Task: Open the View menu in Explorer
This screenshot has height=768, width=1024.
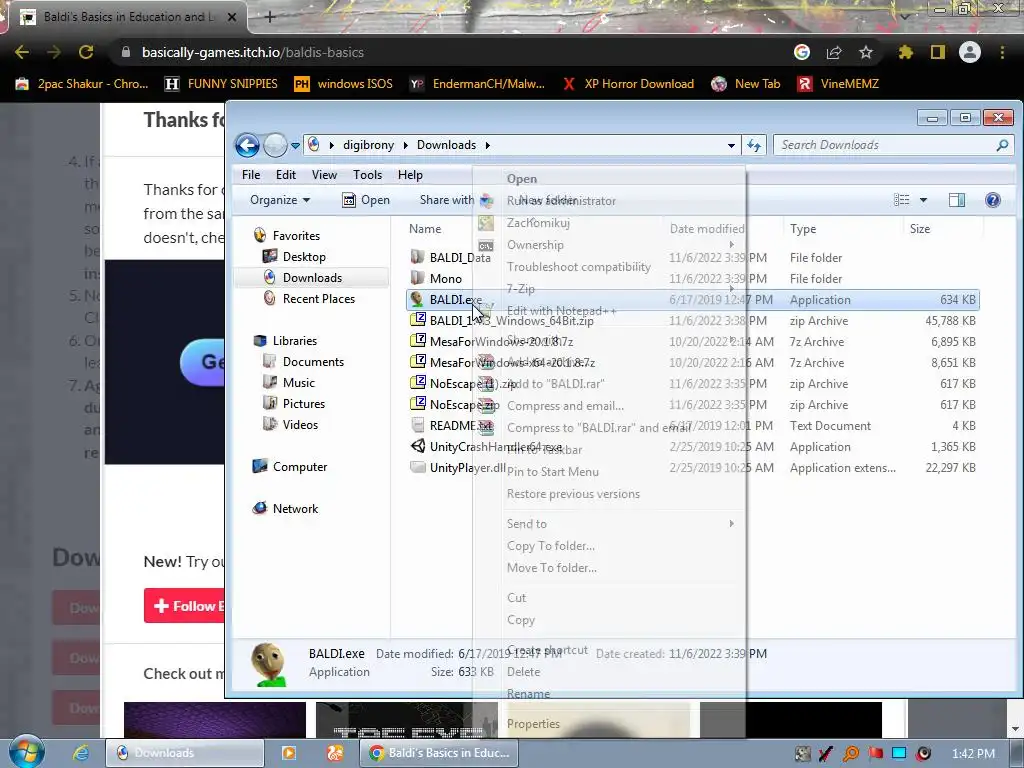Action: point(324,175)
